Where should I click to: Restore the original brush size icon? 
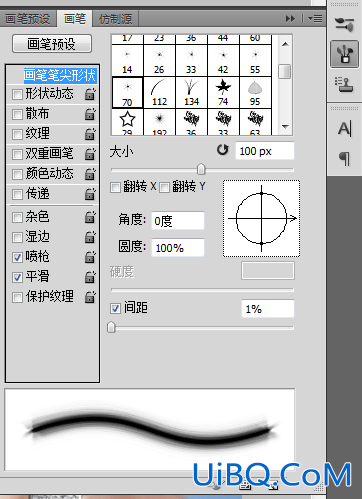coord(223,150)
